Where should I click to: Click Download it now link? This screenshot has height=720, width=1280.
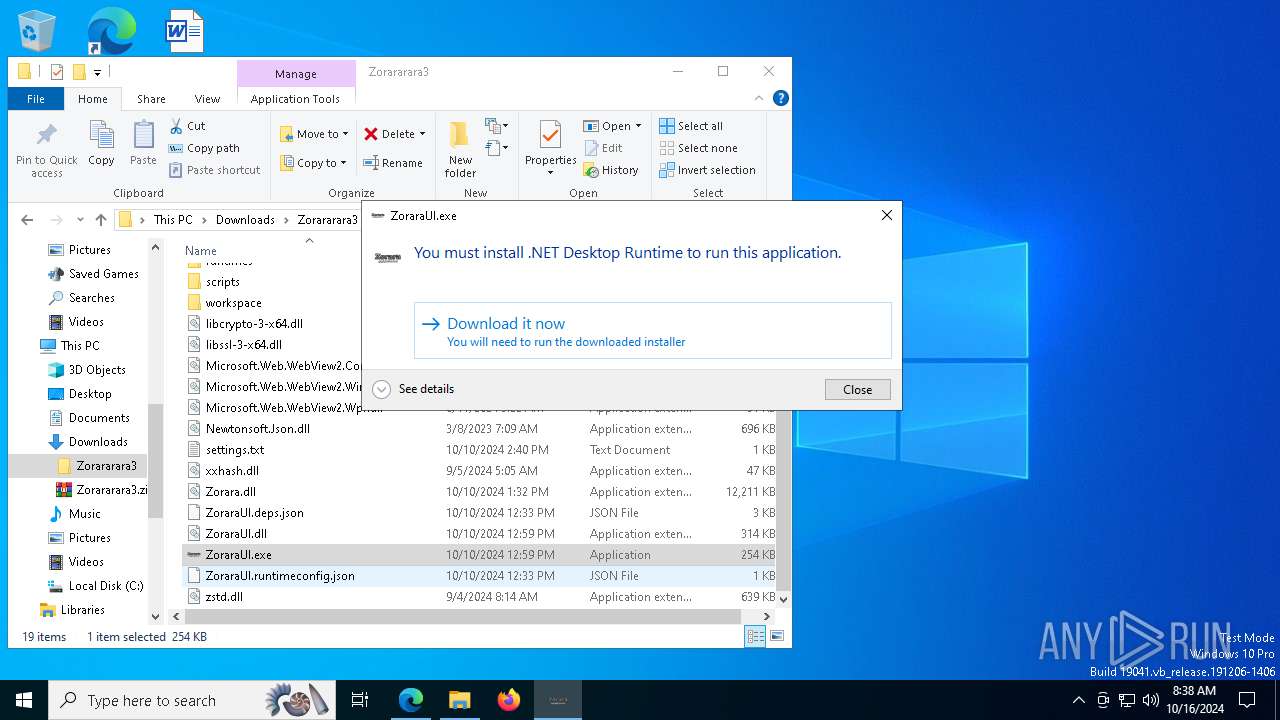pos(652,331)
